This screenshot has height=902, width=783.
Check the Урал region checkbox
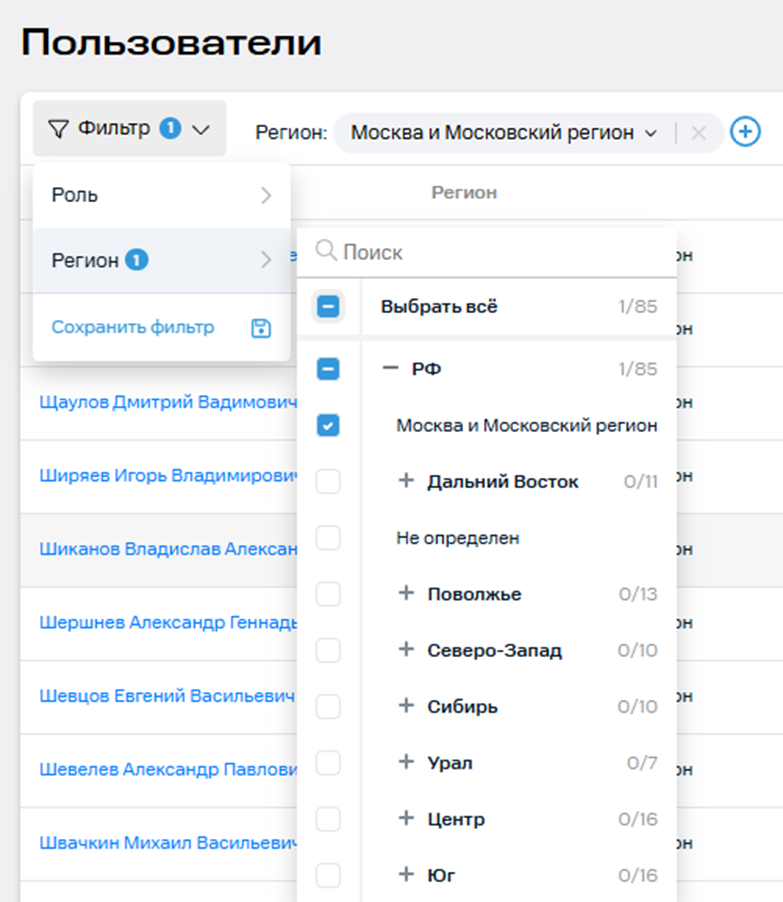coord(328,763)
